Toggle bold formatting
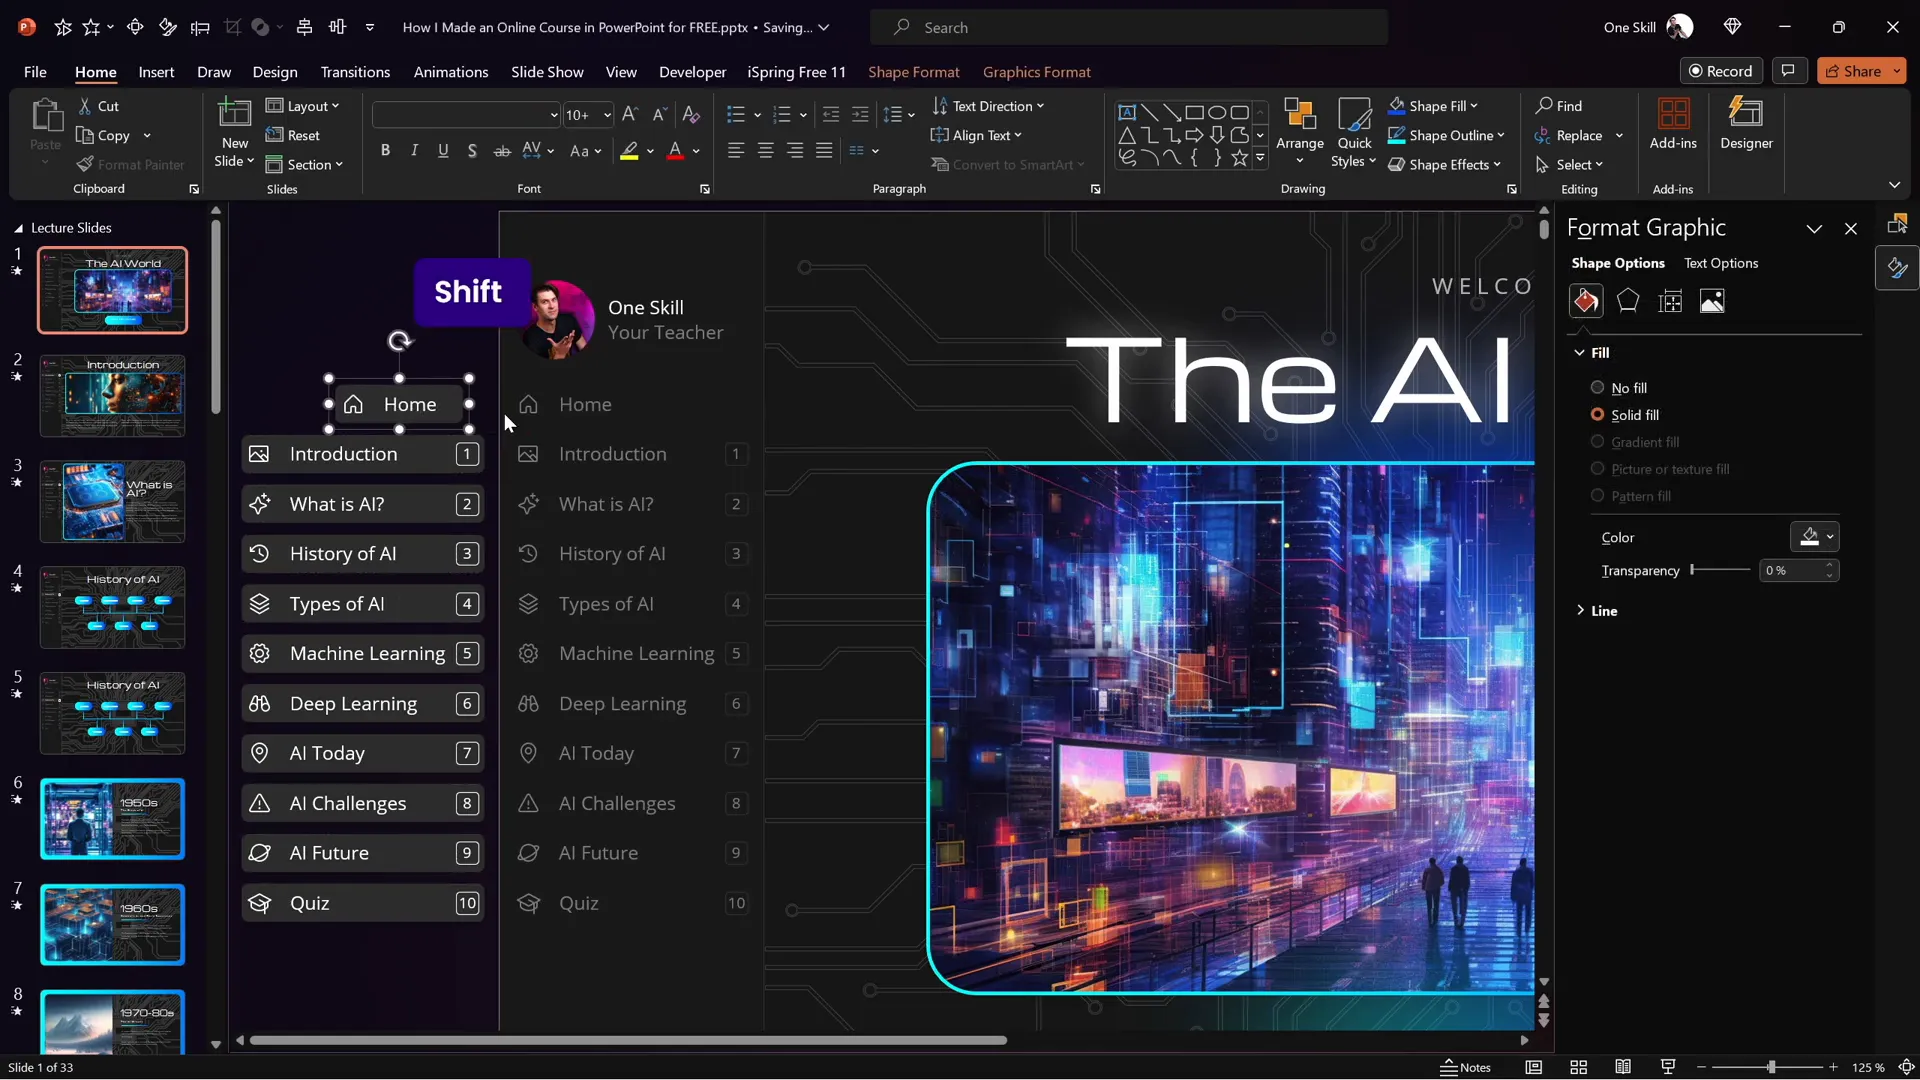This screenshot has height=1080, width=1920. 385,151
